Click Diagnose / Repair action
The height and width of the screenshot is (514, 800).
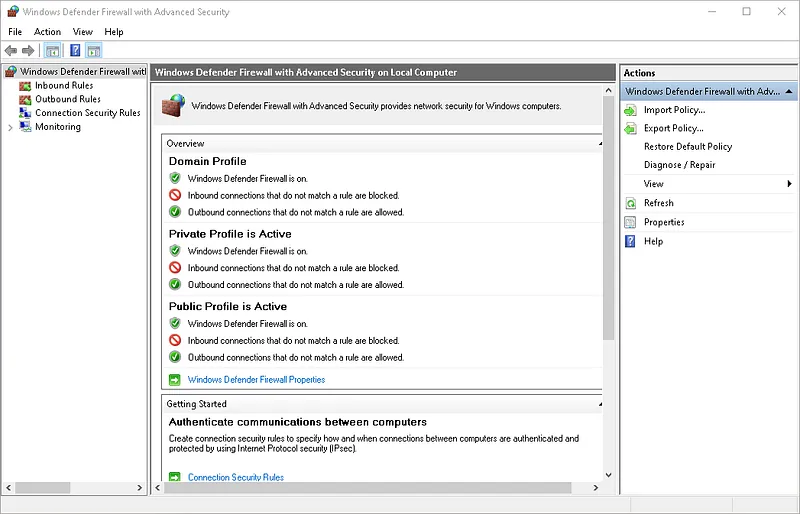680,165
